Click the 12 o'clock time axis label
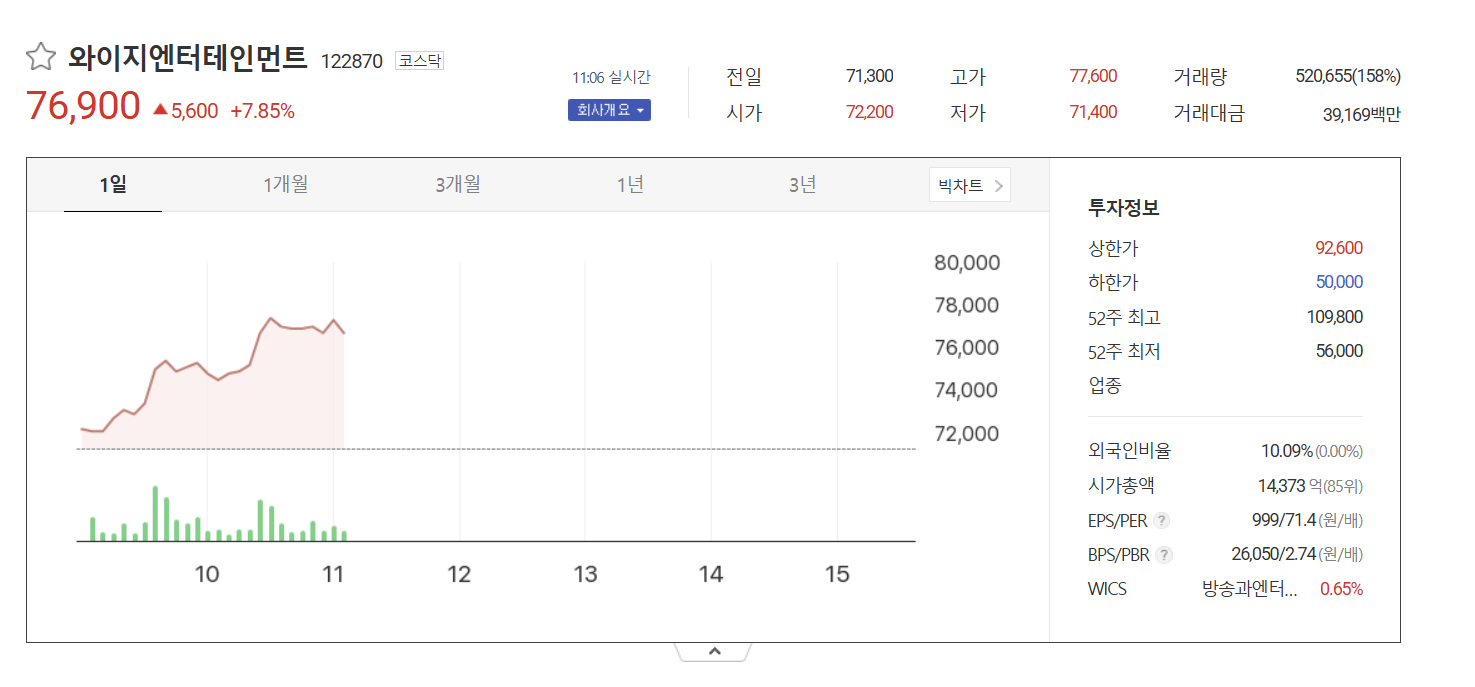Viewport: 1475px width, 687px height. click(x=459, y=574)
